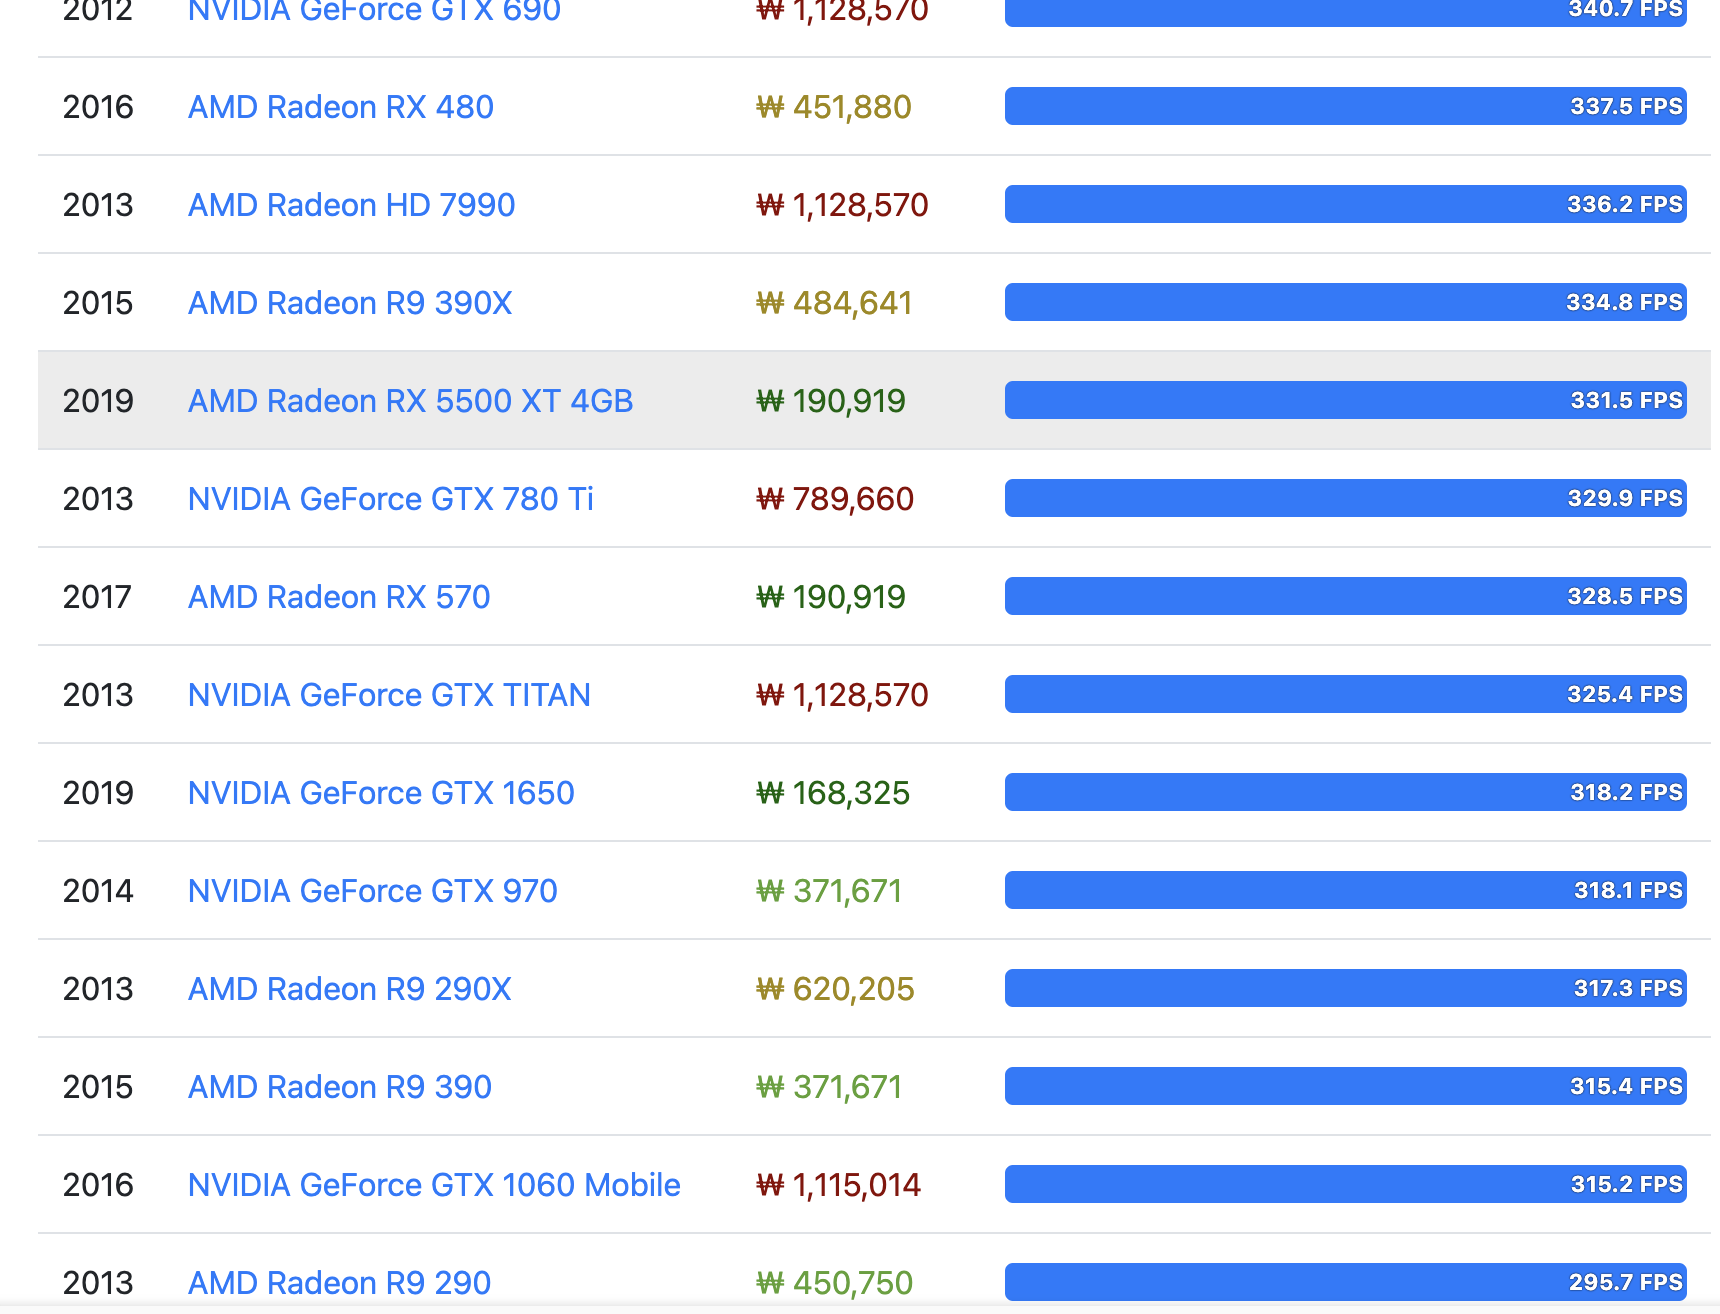The width and height of the screenshot is (1720, 1314).
Task: Click year 2013 in the GTX TITAN row
Action: click(x=98, y=695)
